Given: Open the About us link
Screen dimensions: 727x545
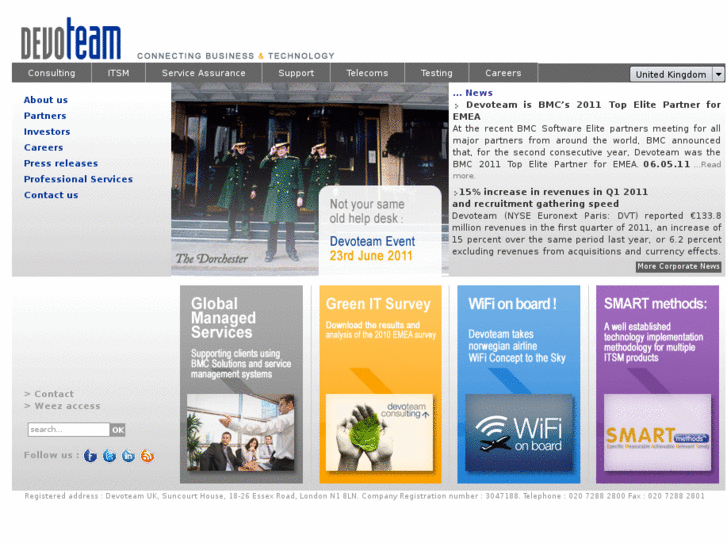Looking at the screenshot, I should point(46,100).
